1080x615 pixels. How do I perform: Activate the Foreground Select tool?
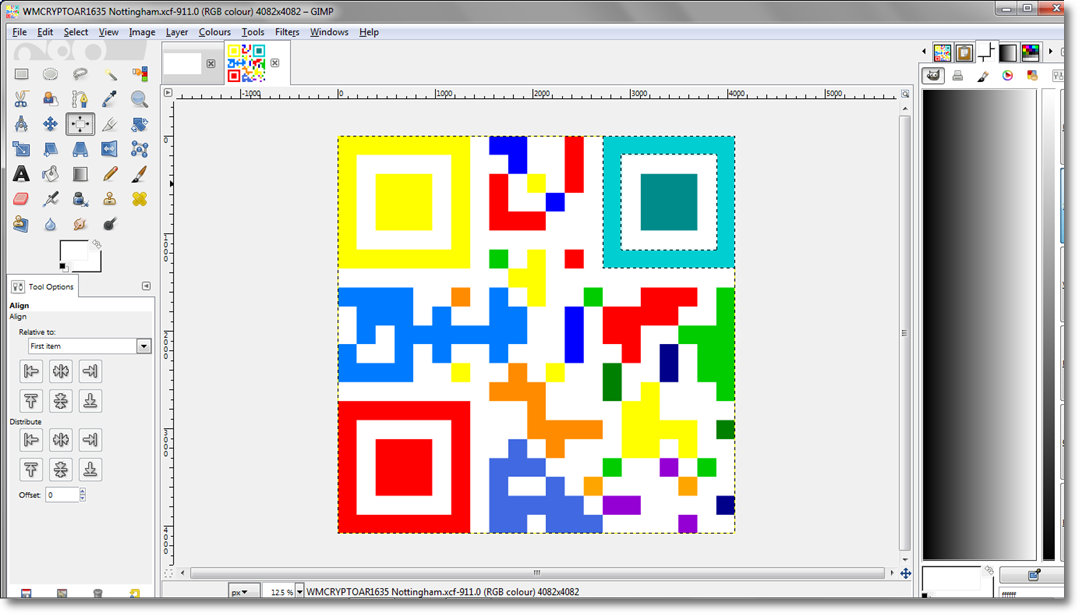click(x=50, y=99)
